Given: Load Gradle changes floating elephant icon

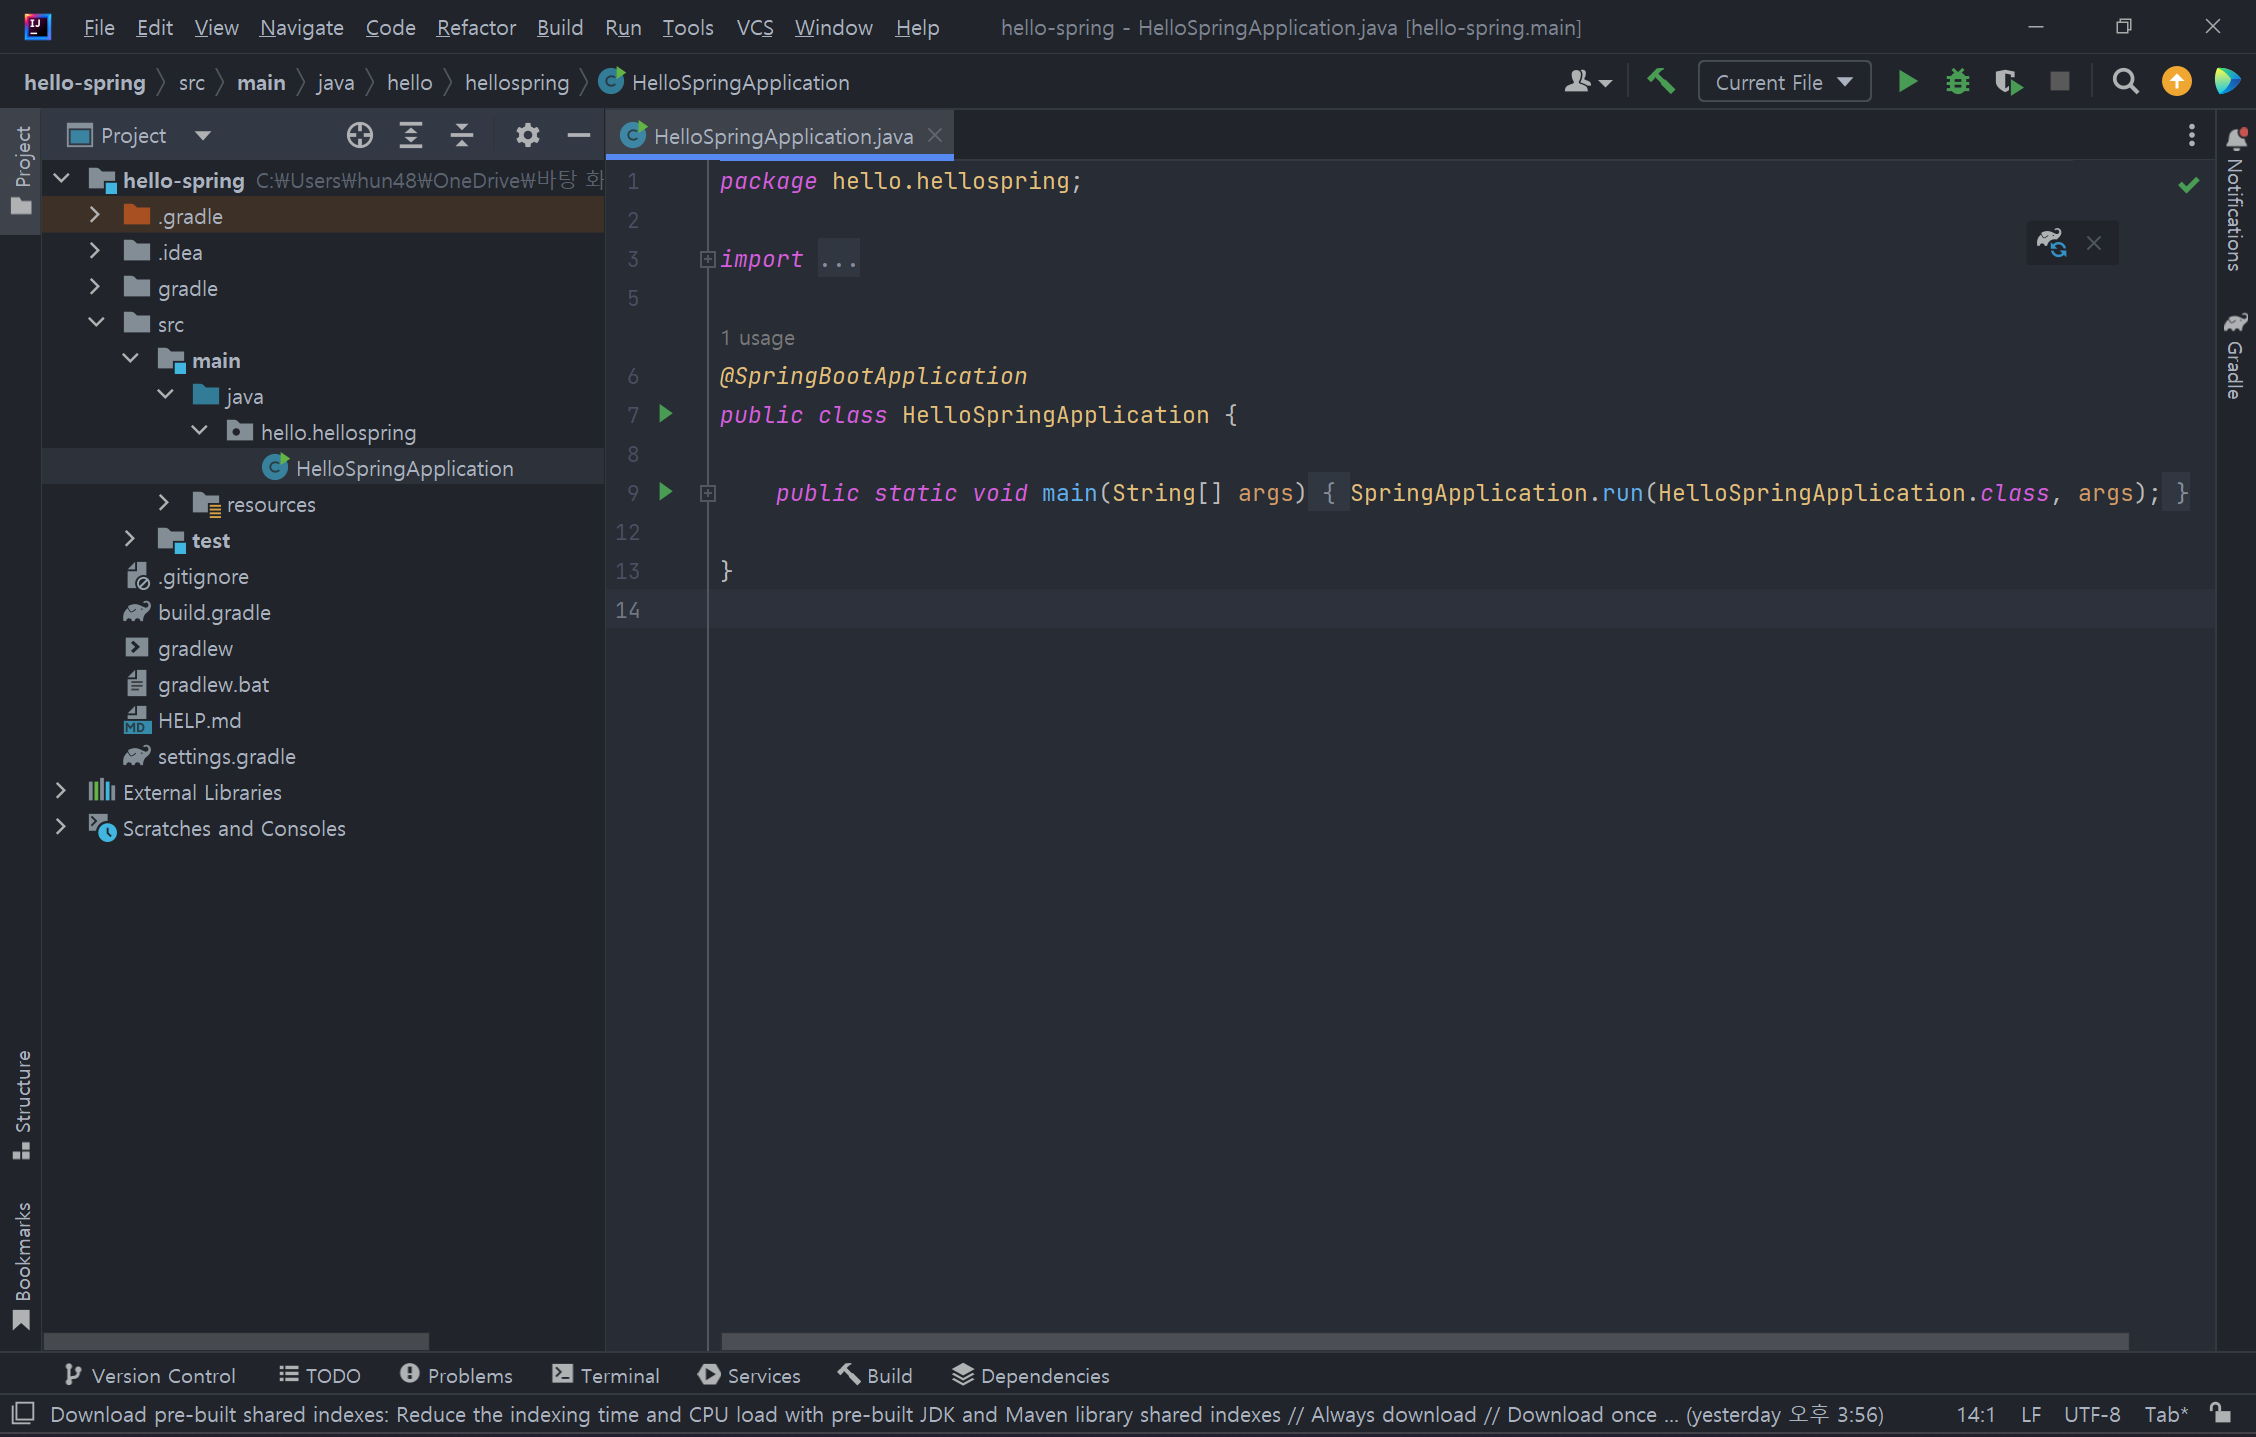Looking at the screenshot, I should tap(2051, 243).
